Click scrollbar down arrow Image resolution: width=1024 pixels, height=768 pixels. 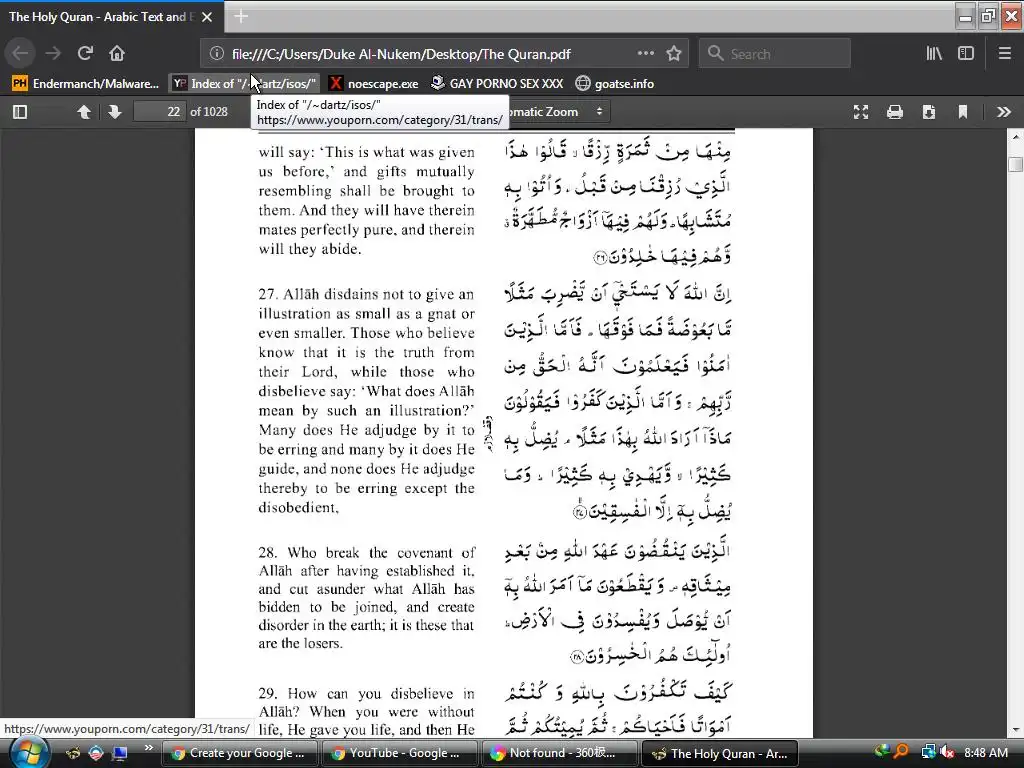1016,730
